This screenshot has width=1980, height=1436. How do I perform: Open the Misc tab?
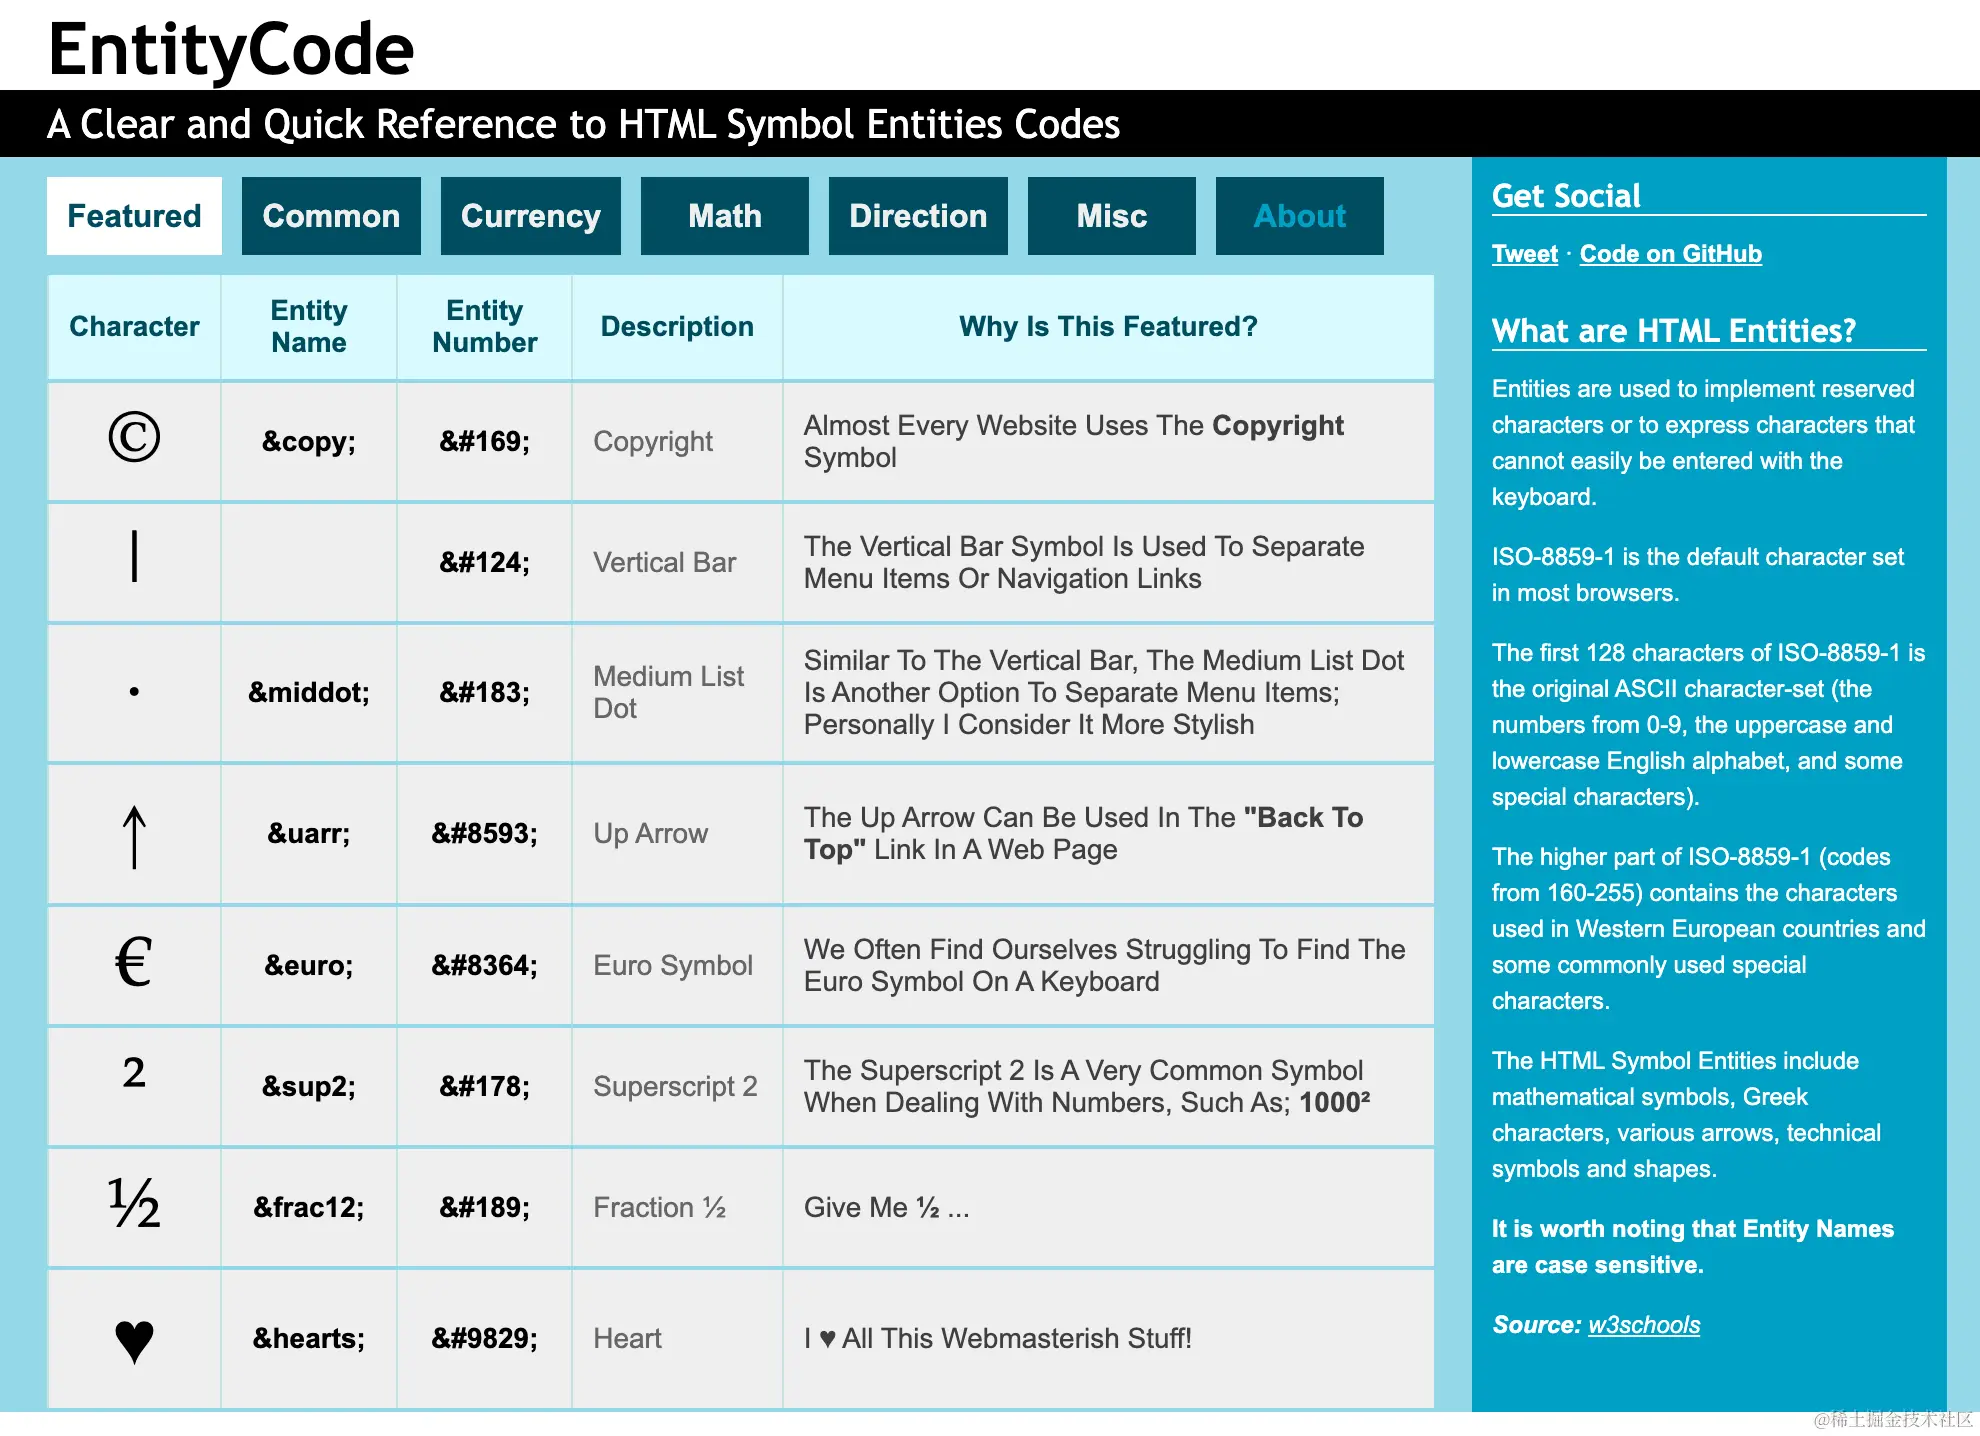(x=1111, y=216)
